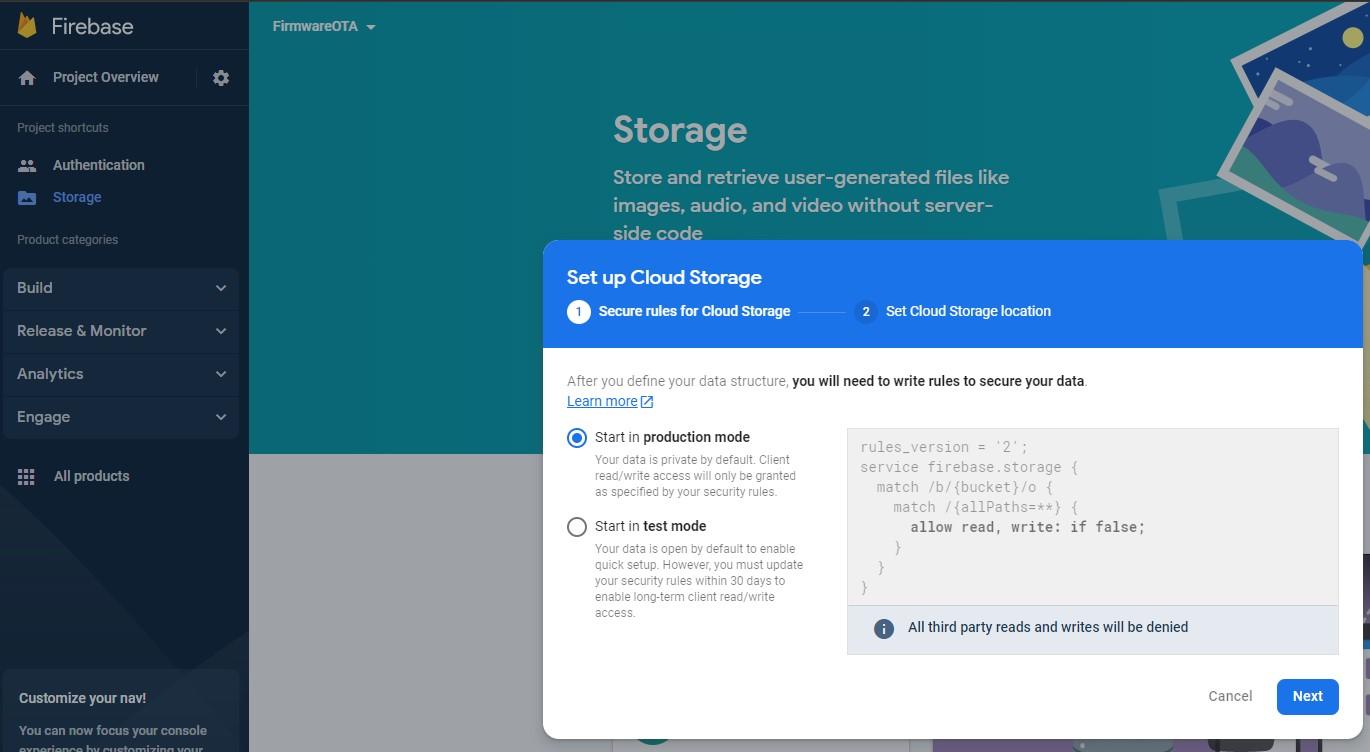
Task: Go to Storage shortcut
Action: [x=77, y=197]
